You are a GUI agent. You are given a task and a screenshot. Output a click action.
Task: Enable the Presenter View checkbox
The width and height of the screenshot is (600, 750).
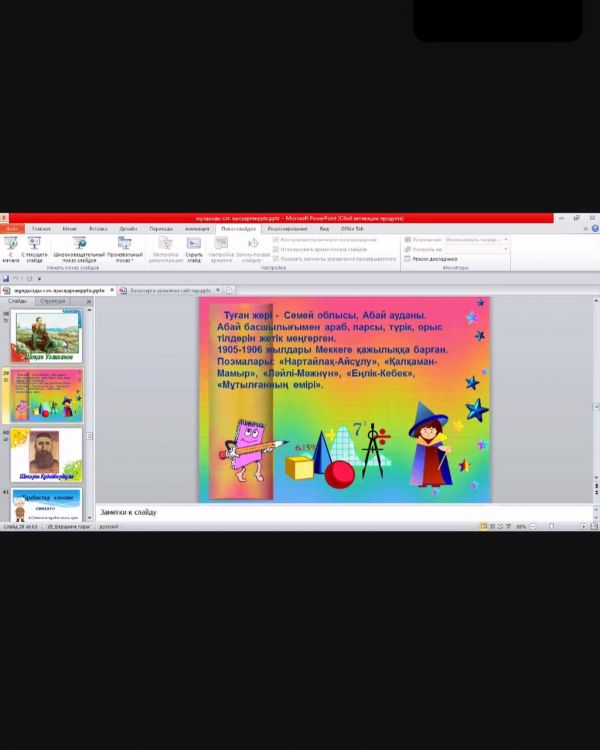click(x=408, y=258)
